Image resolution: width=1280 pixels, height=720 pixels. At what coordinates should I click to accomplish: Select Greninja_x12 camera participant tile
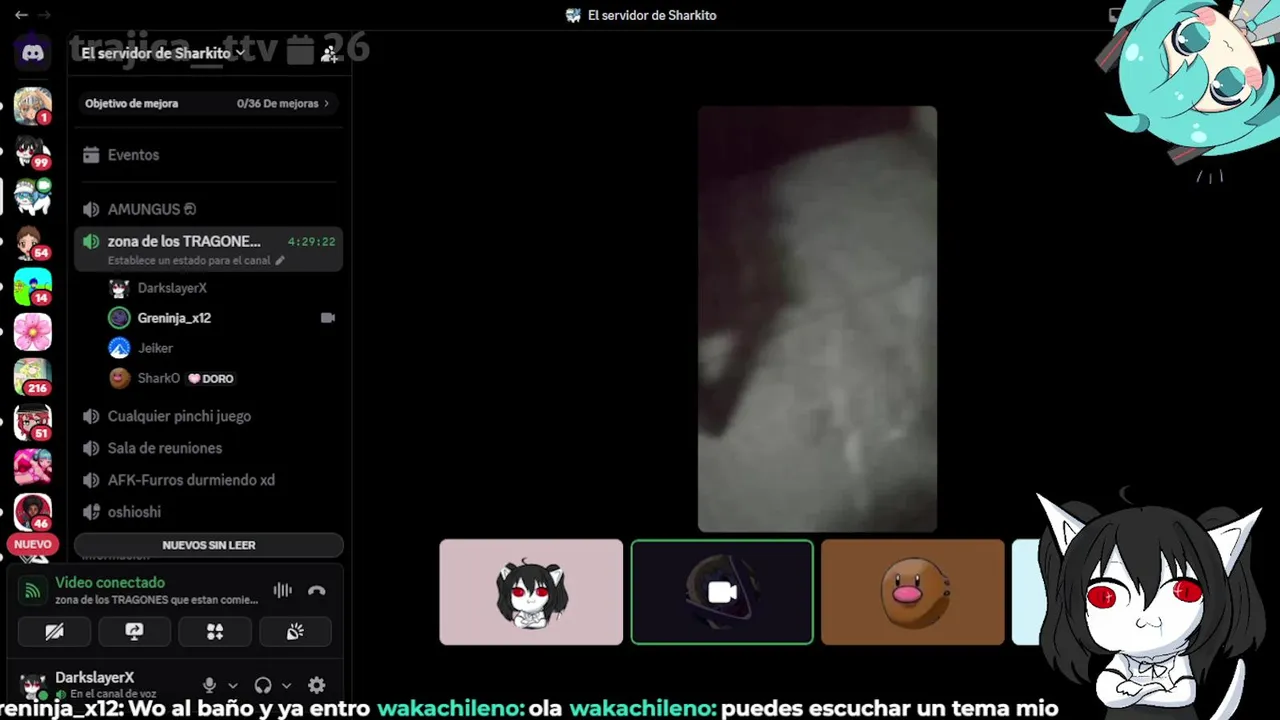coord(722,592)
